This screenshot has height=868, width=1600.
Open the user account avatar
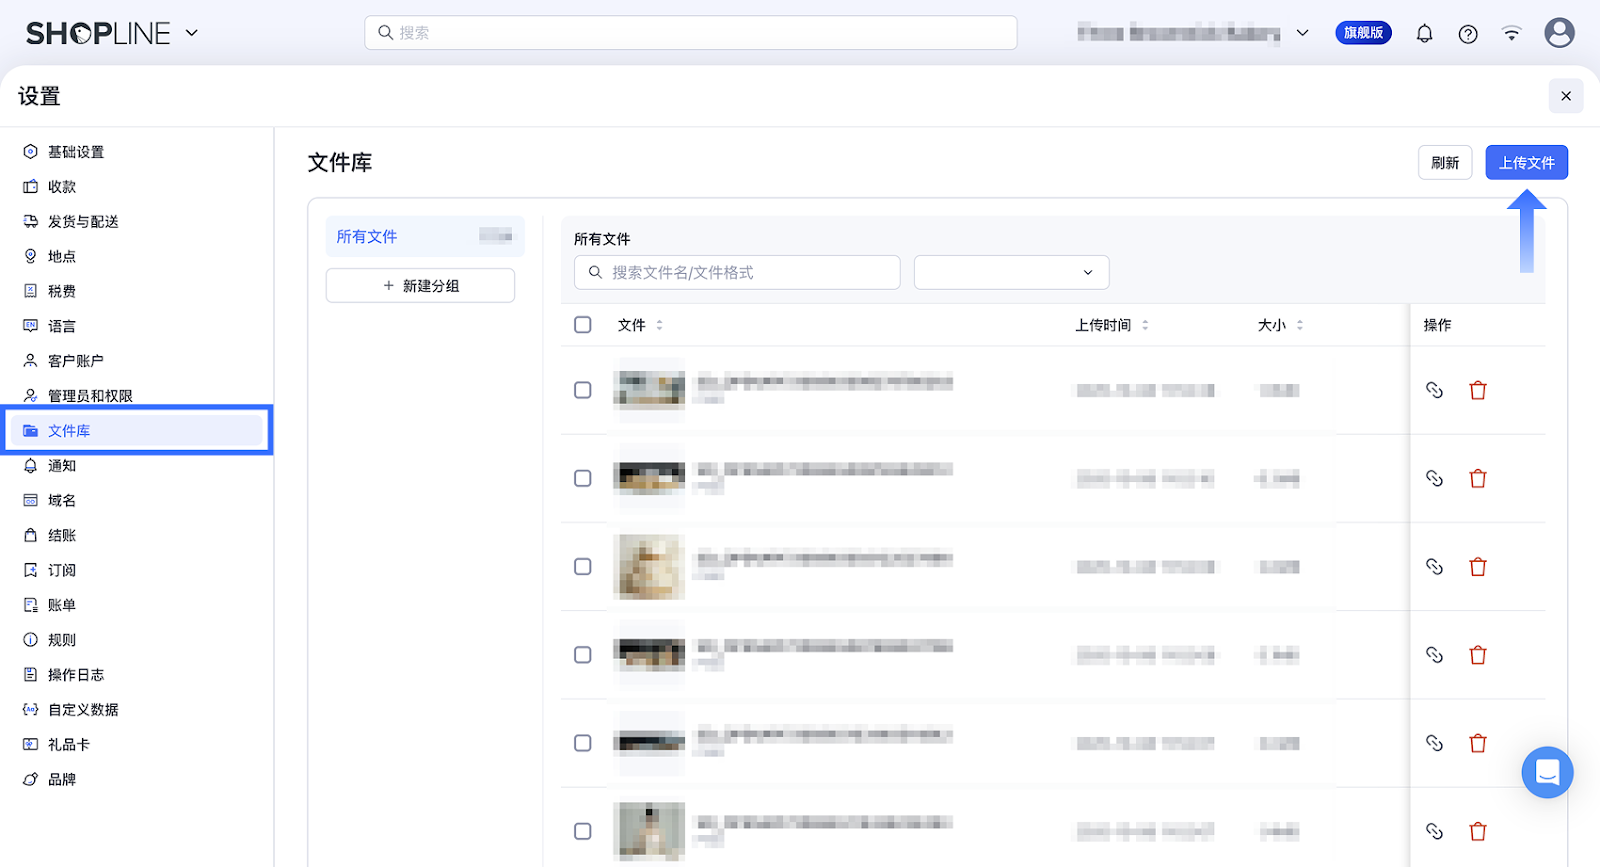(1559, 33)
